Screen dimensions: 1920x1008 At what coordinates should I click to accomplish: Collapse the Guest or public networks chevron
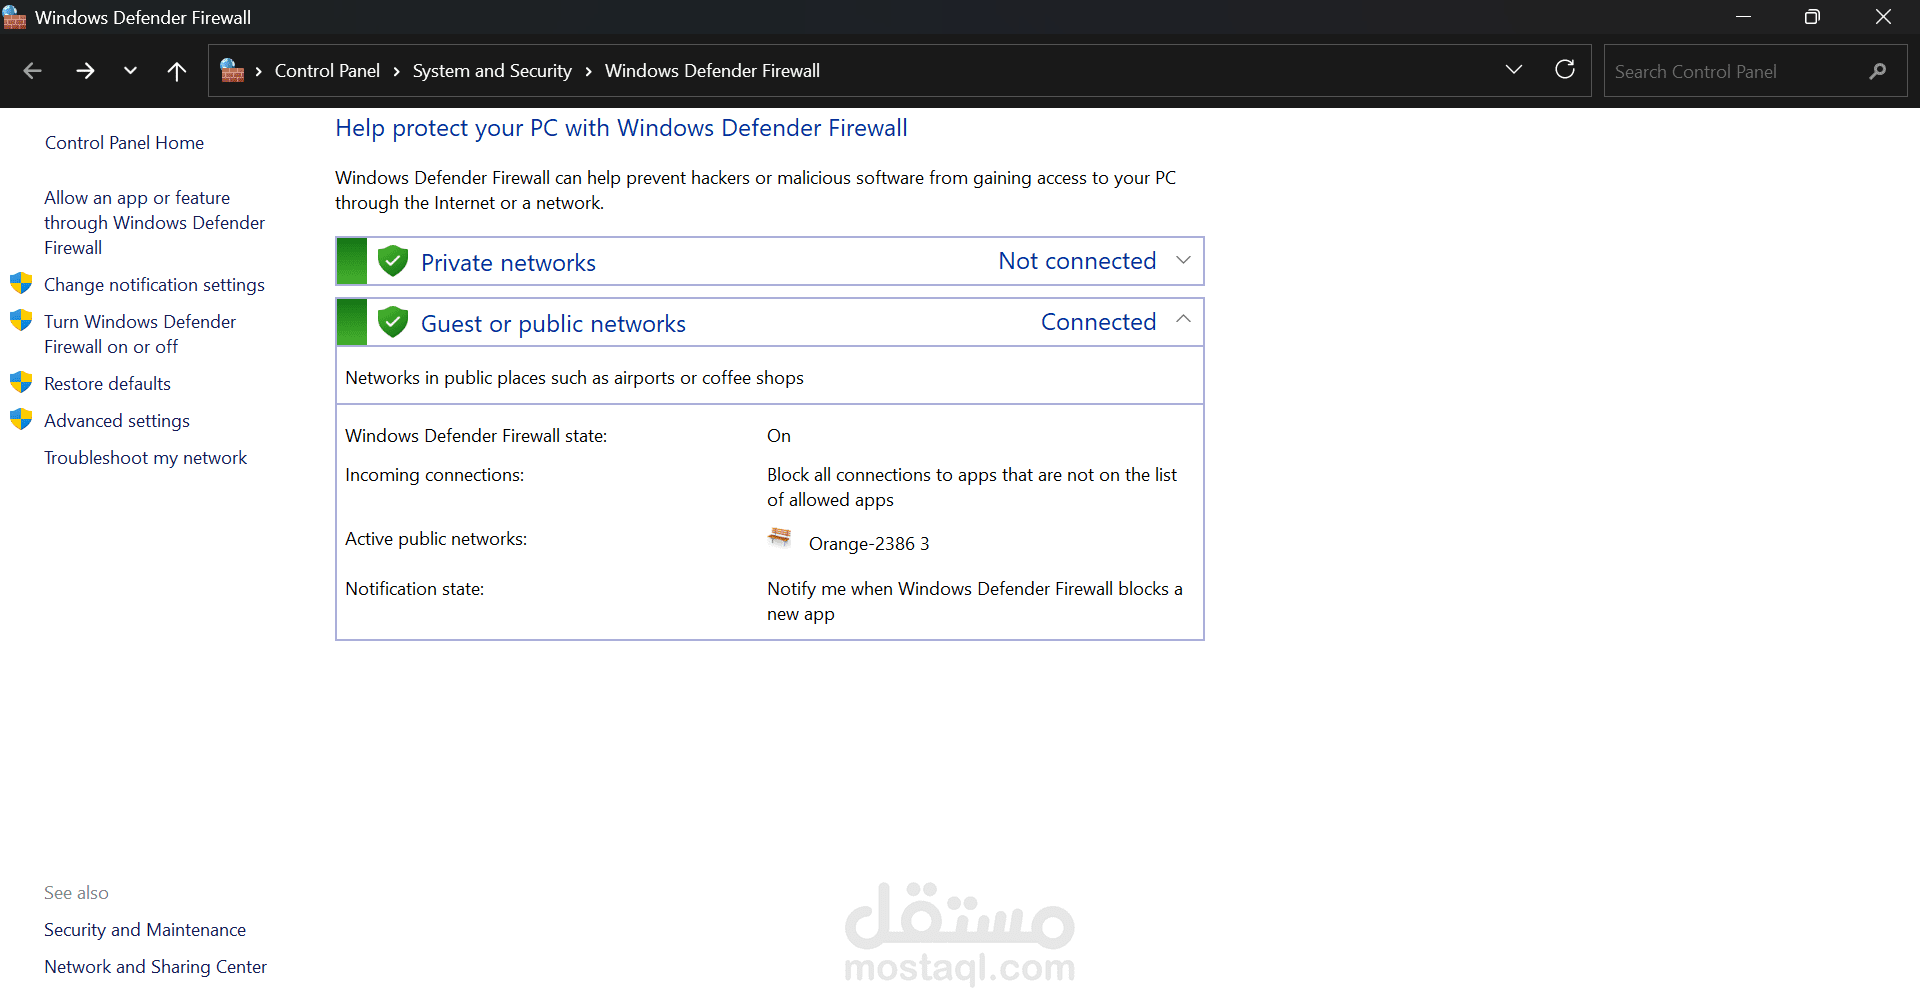pos(1183,319)
